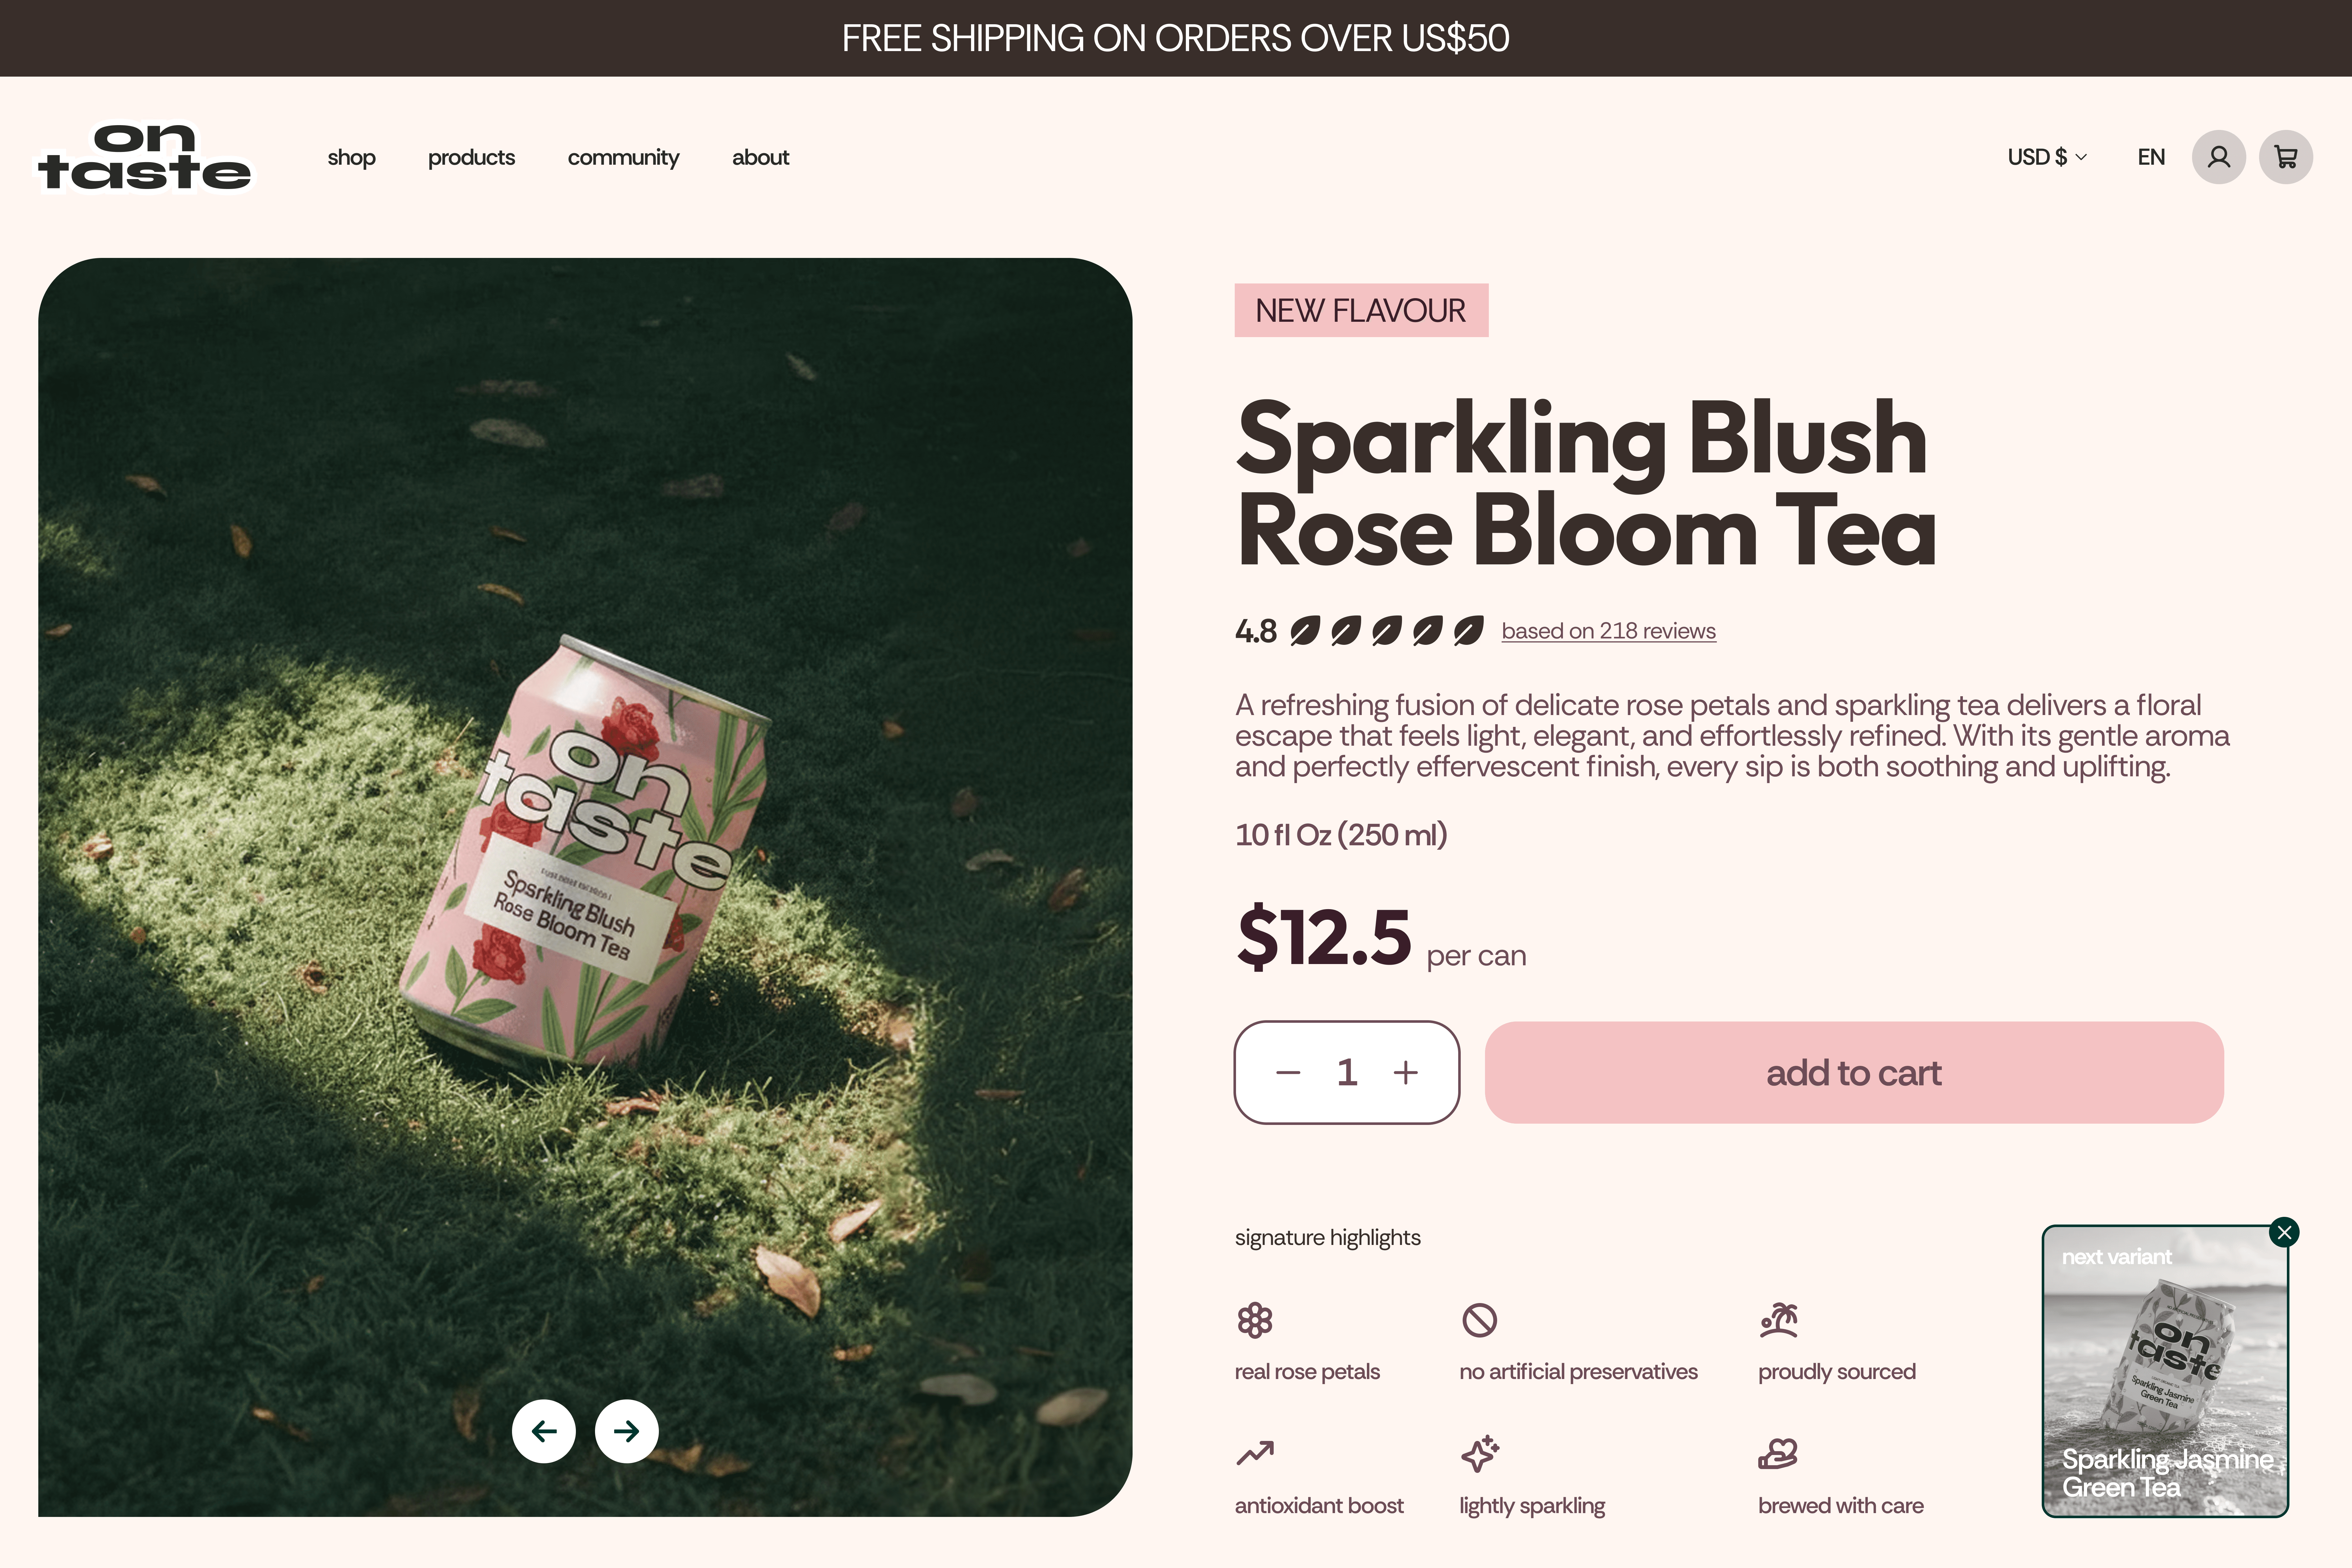Open the community menu item
Image resolution: width=2352 pixels, height=1568 pixels.
(623, 157)
